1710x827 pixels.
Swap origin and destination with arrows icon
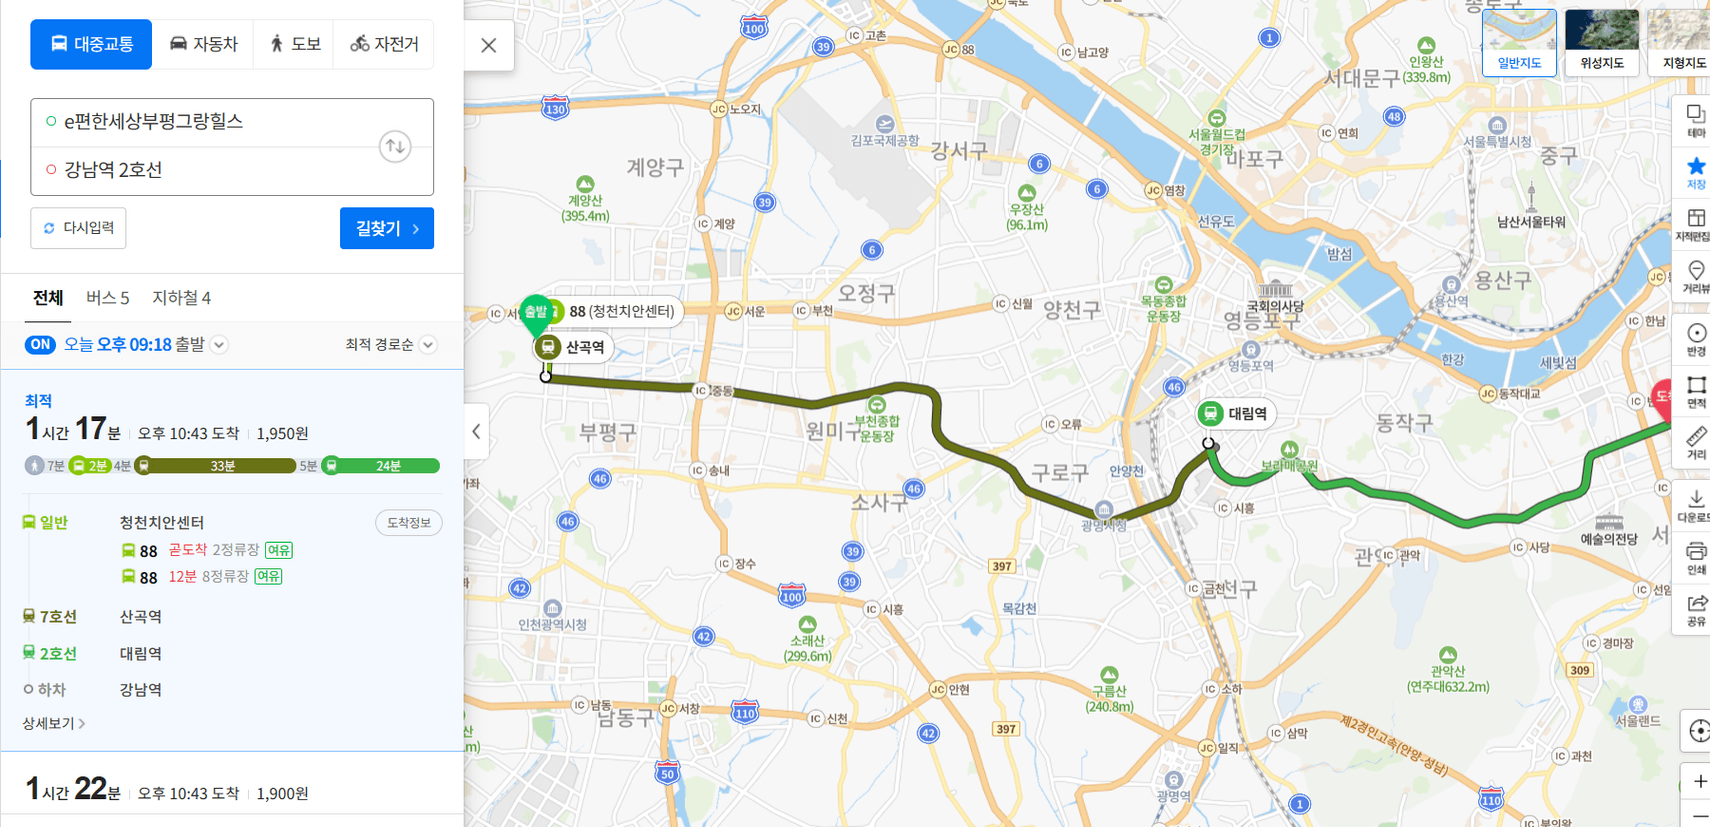click(x=395, y=147)
